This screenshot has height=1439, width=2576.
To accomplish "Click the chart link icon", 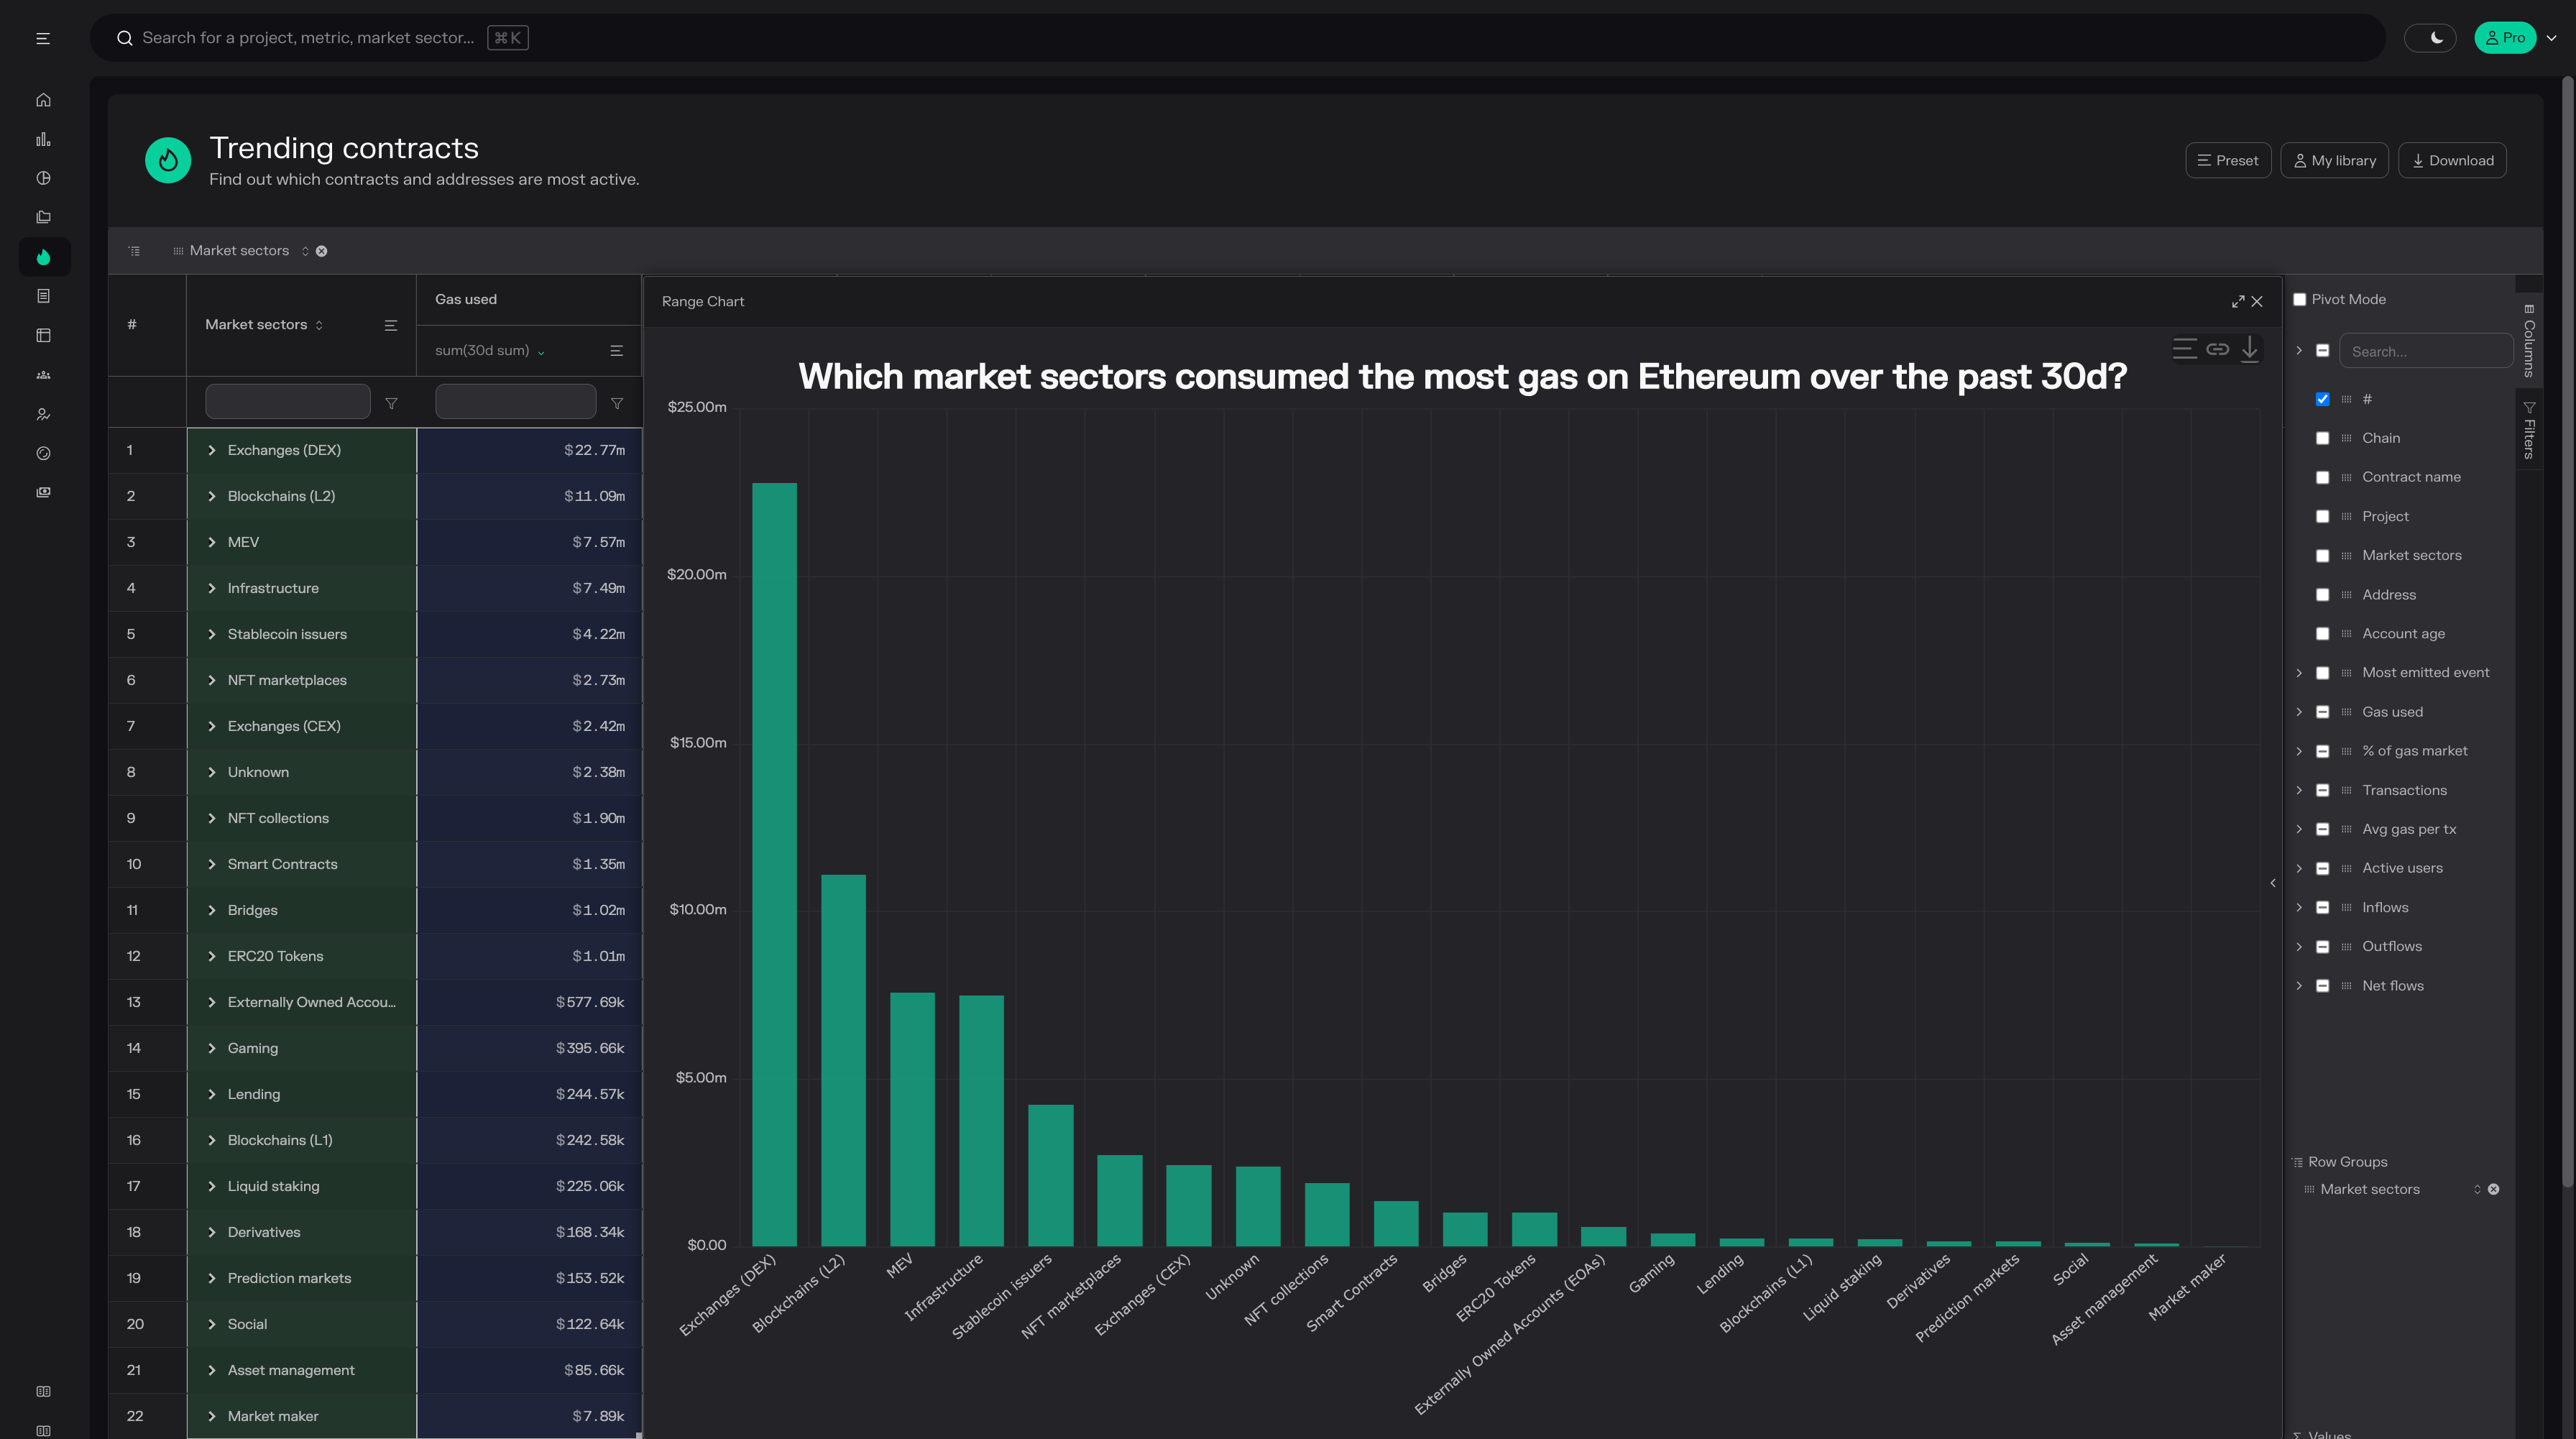I will click(2217, 349).
